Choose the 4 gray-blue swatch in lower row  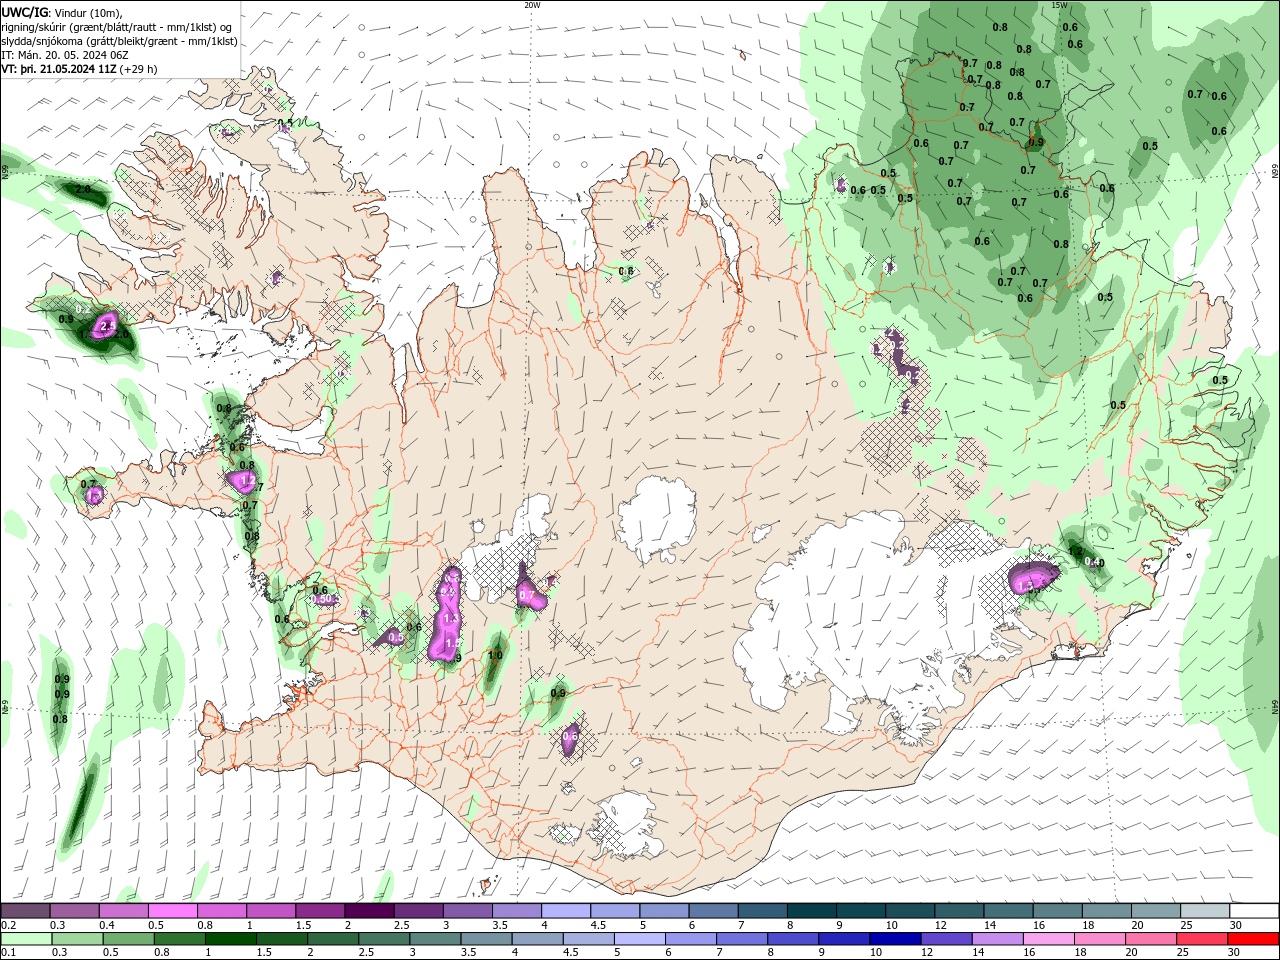click(538, 939)
